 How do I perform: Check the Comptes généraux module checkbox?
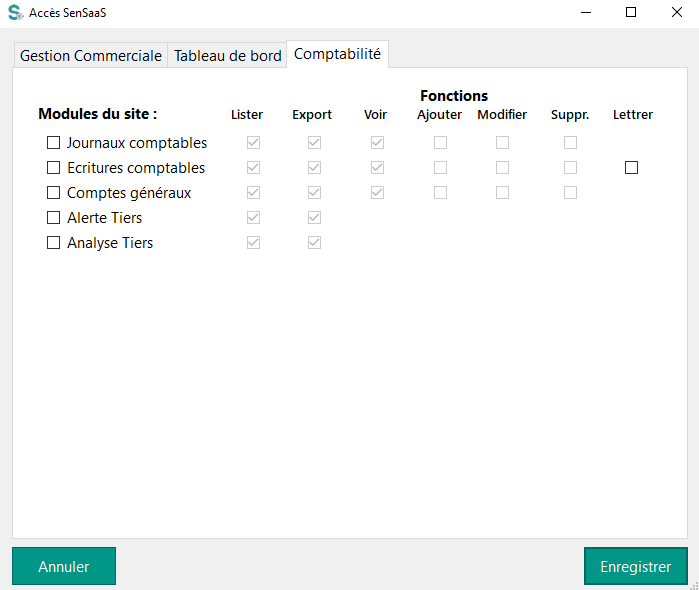pos(53,193)
